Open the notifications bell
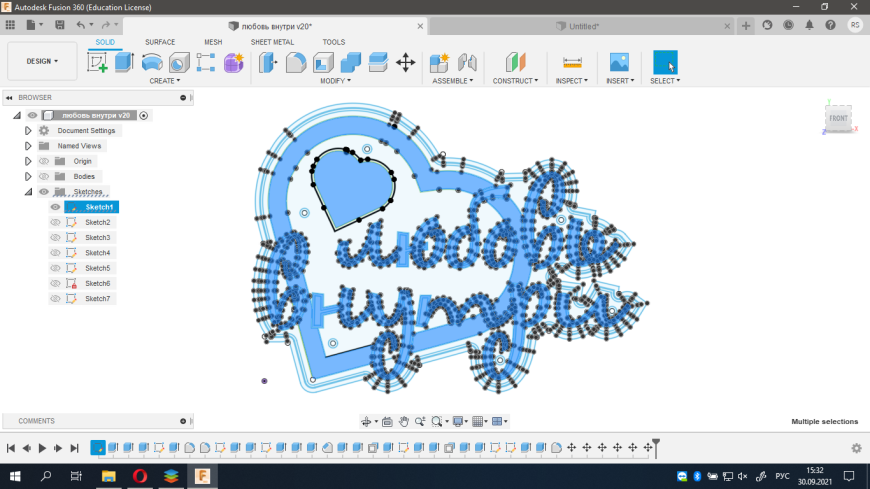Viewport: 870px width, 489px height. pos(810,25)
